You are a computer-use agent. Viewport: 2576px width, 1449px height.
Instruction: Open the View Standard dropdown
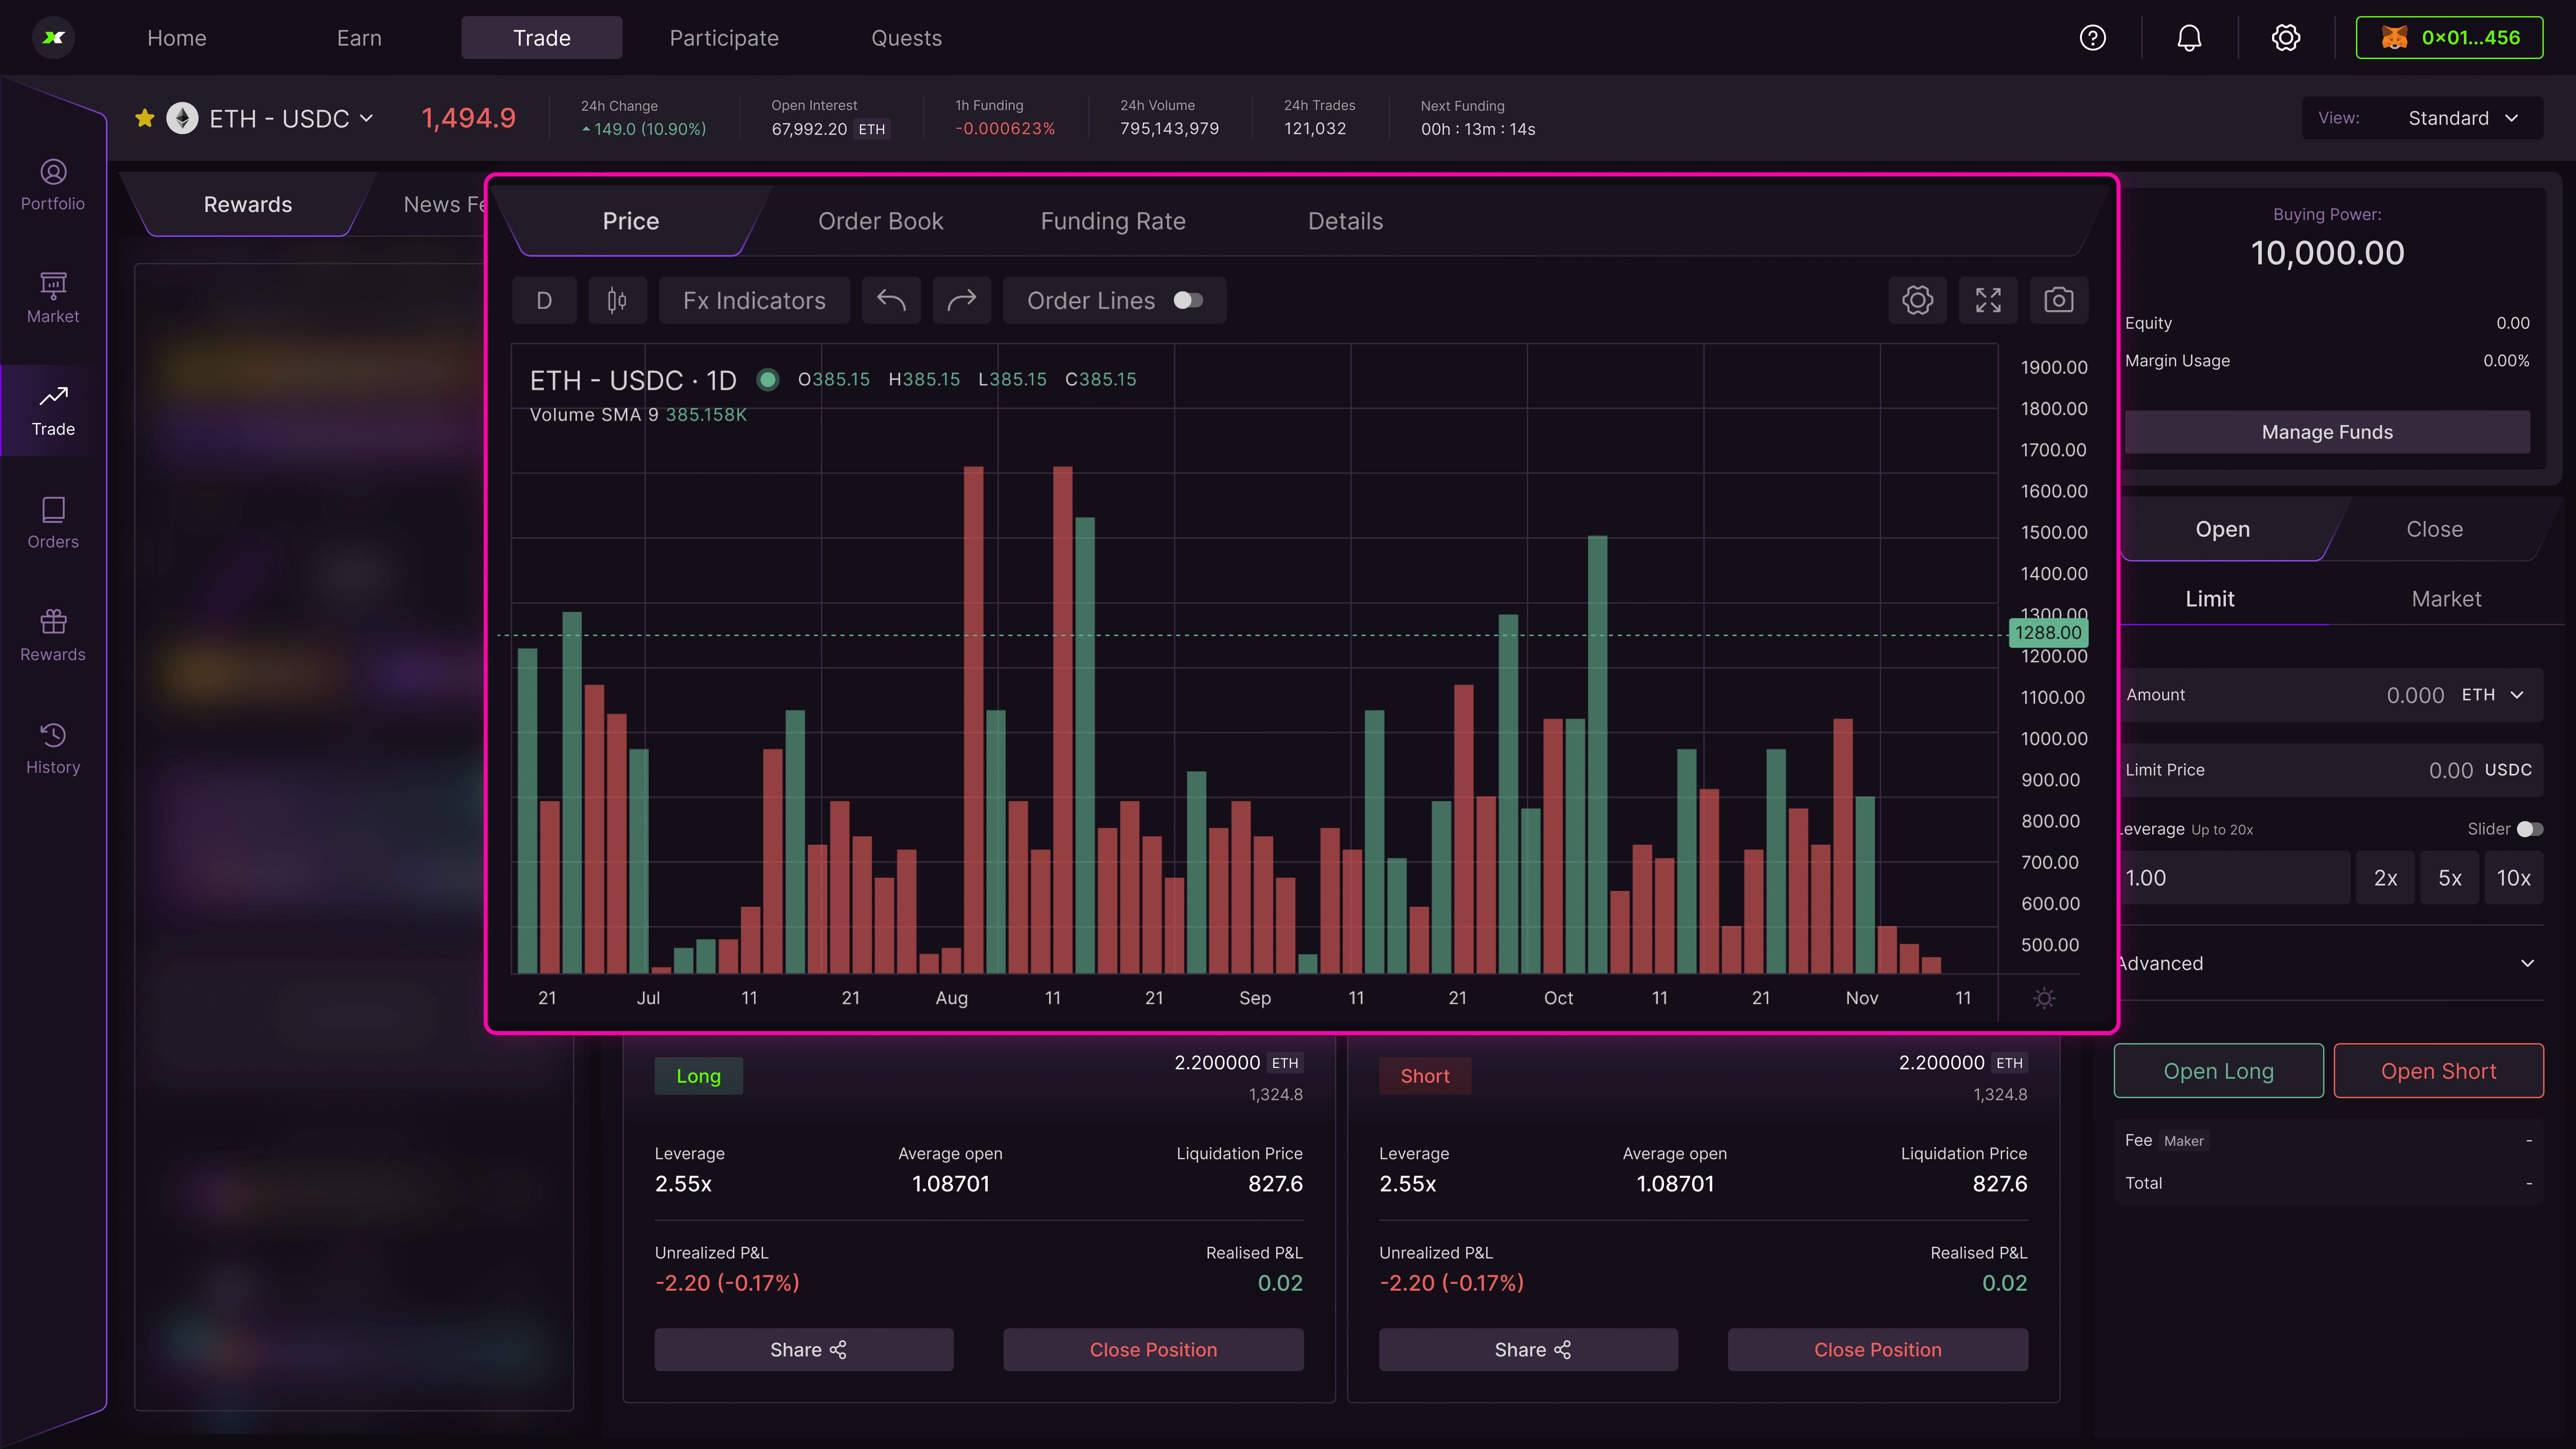(x=2422, y=118)
